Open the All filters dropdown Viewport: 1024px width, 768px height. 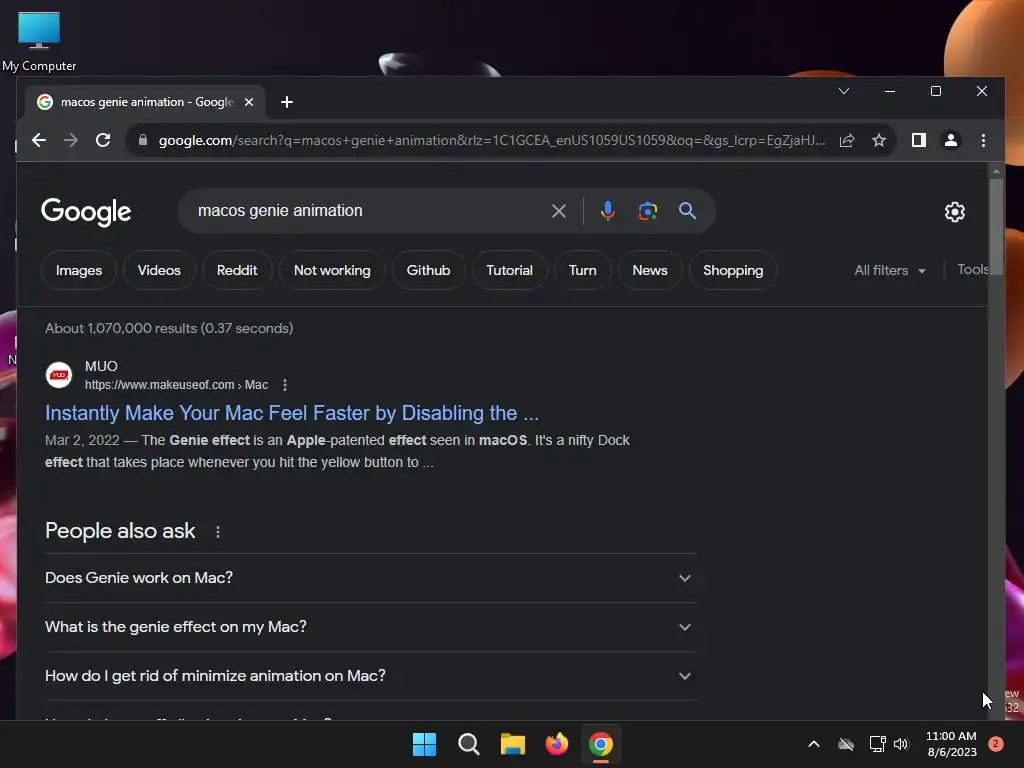coord(890,270)
